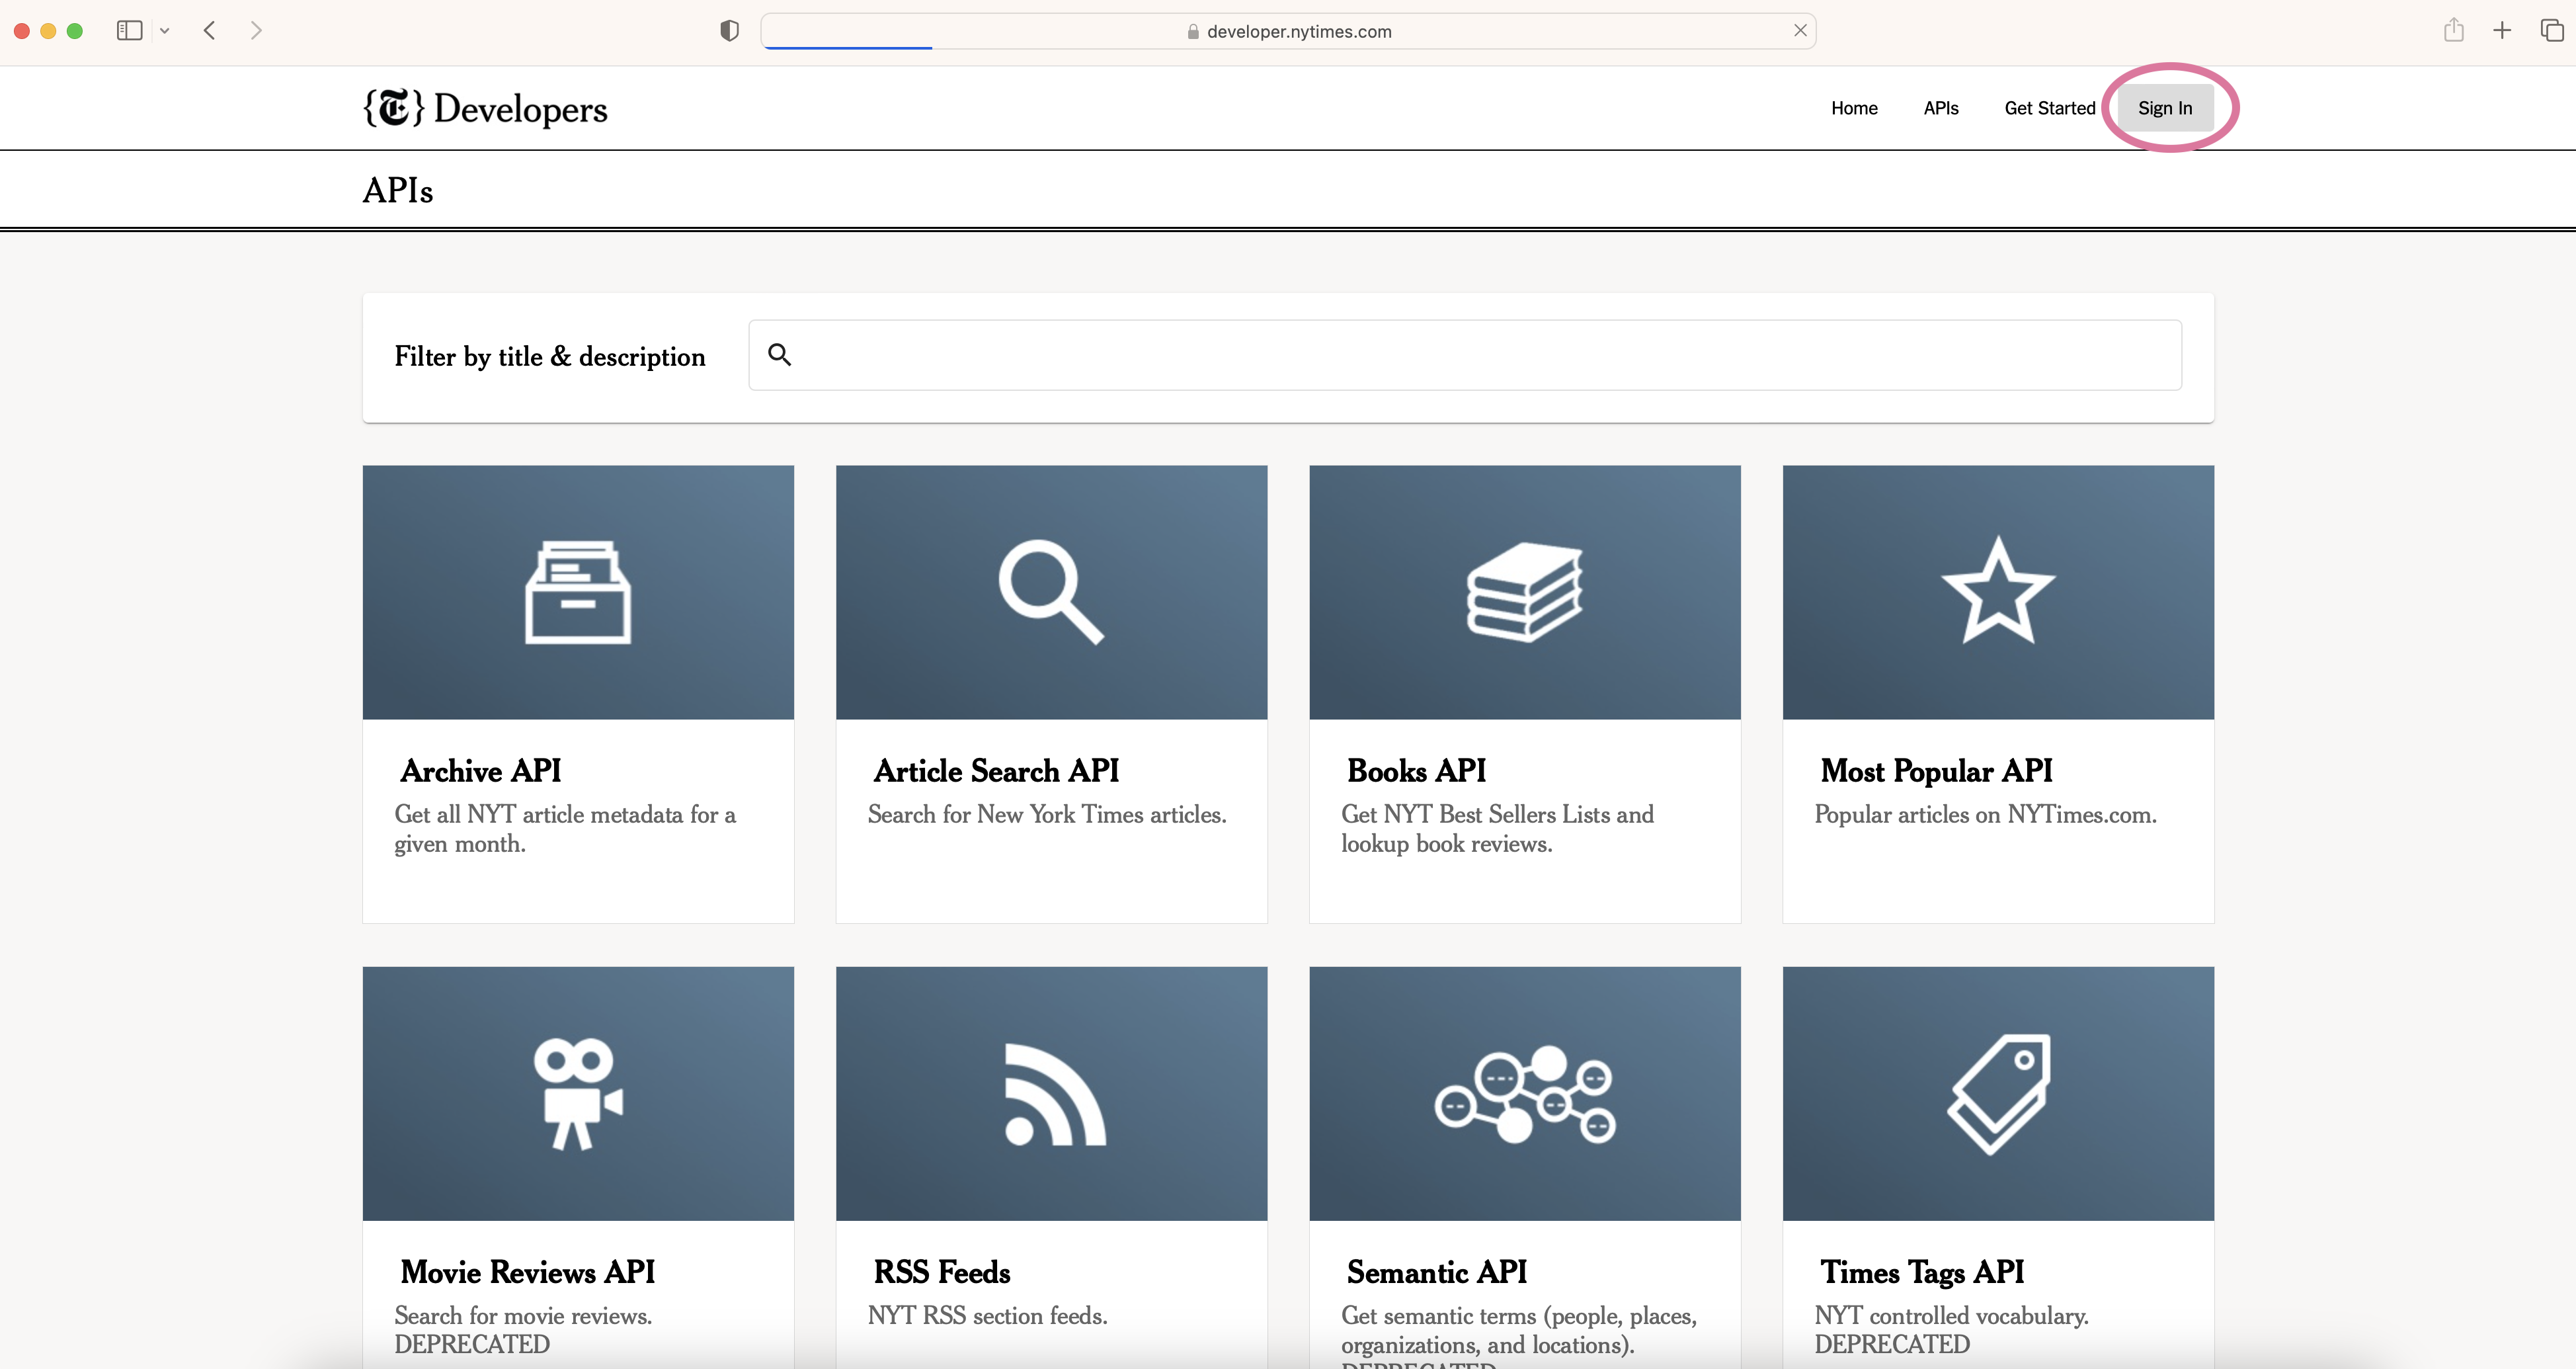Add a new tab with plus icon
Screen dimensions: 2576x1369
coord(2502,30)
